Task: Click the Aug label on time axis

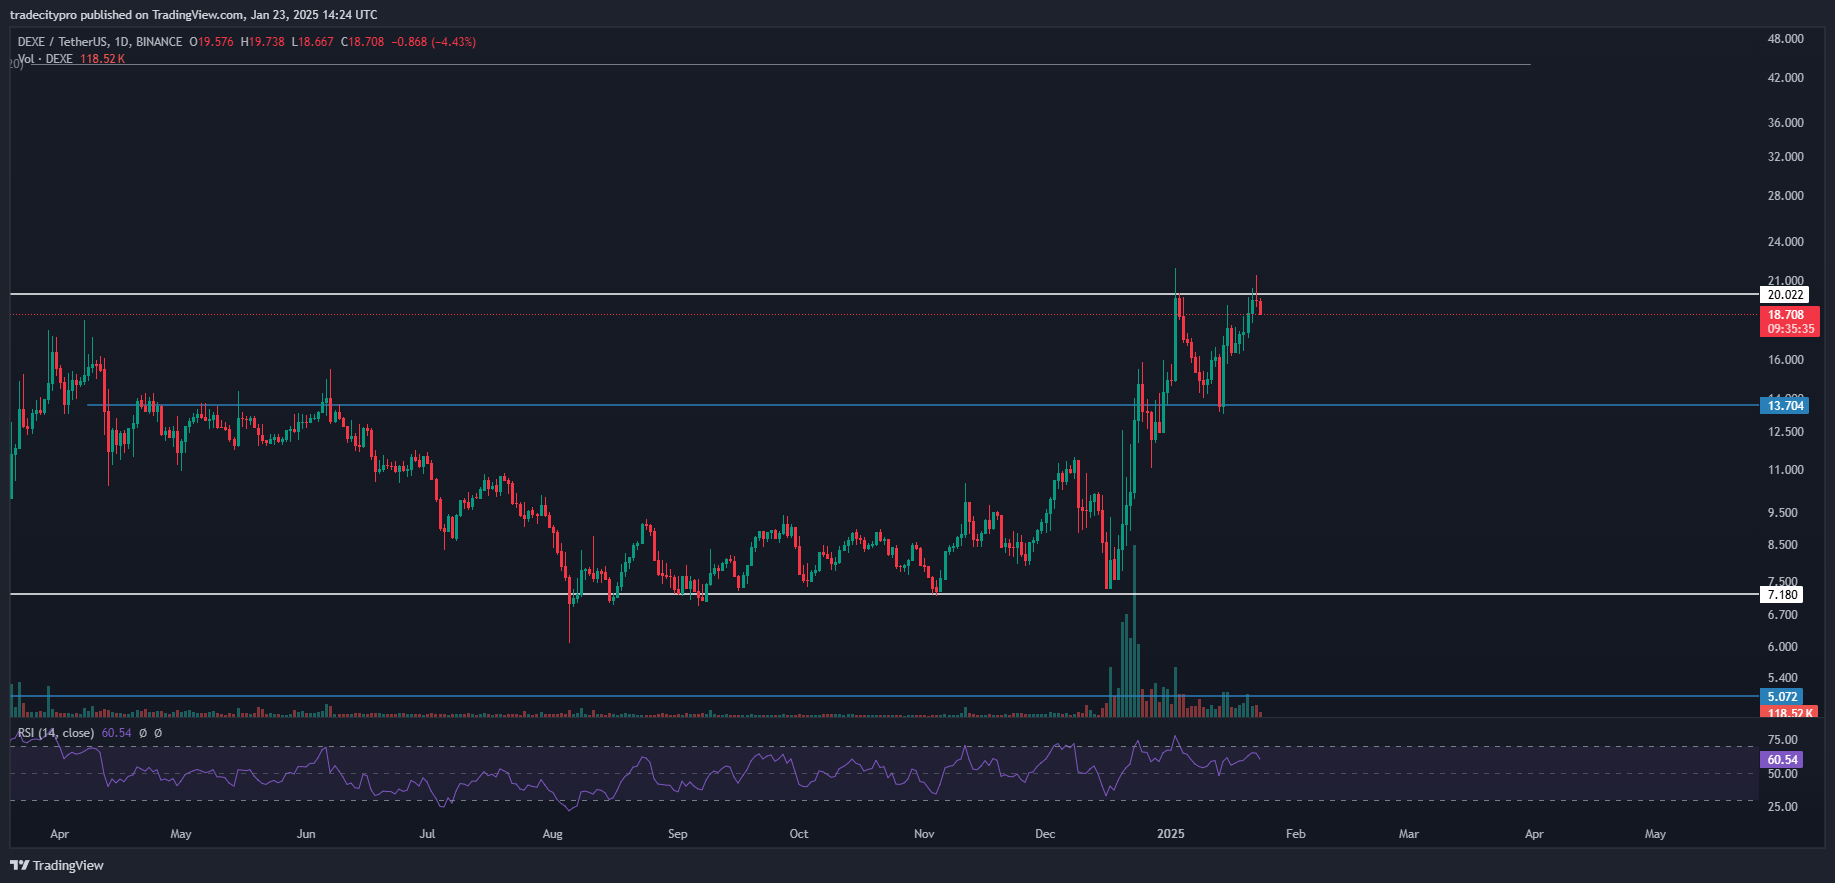Action: (x=552, y=834)
